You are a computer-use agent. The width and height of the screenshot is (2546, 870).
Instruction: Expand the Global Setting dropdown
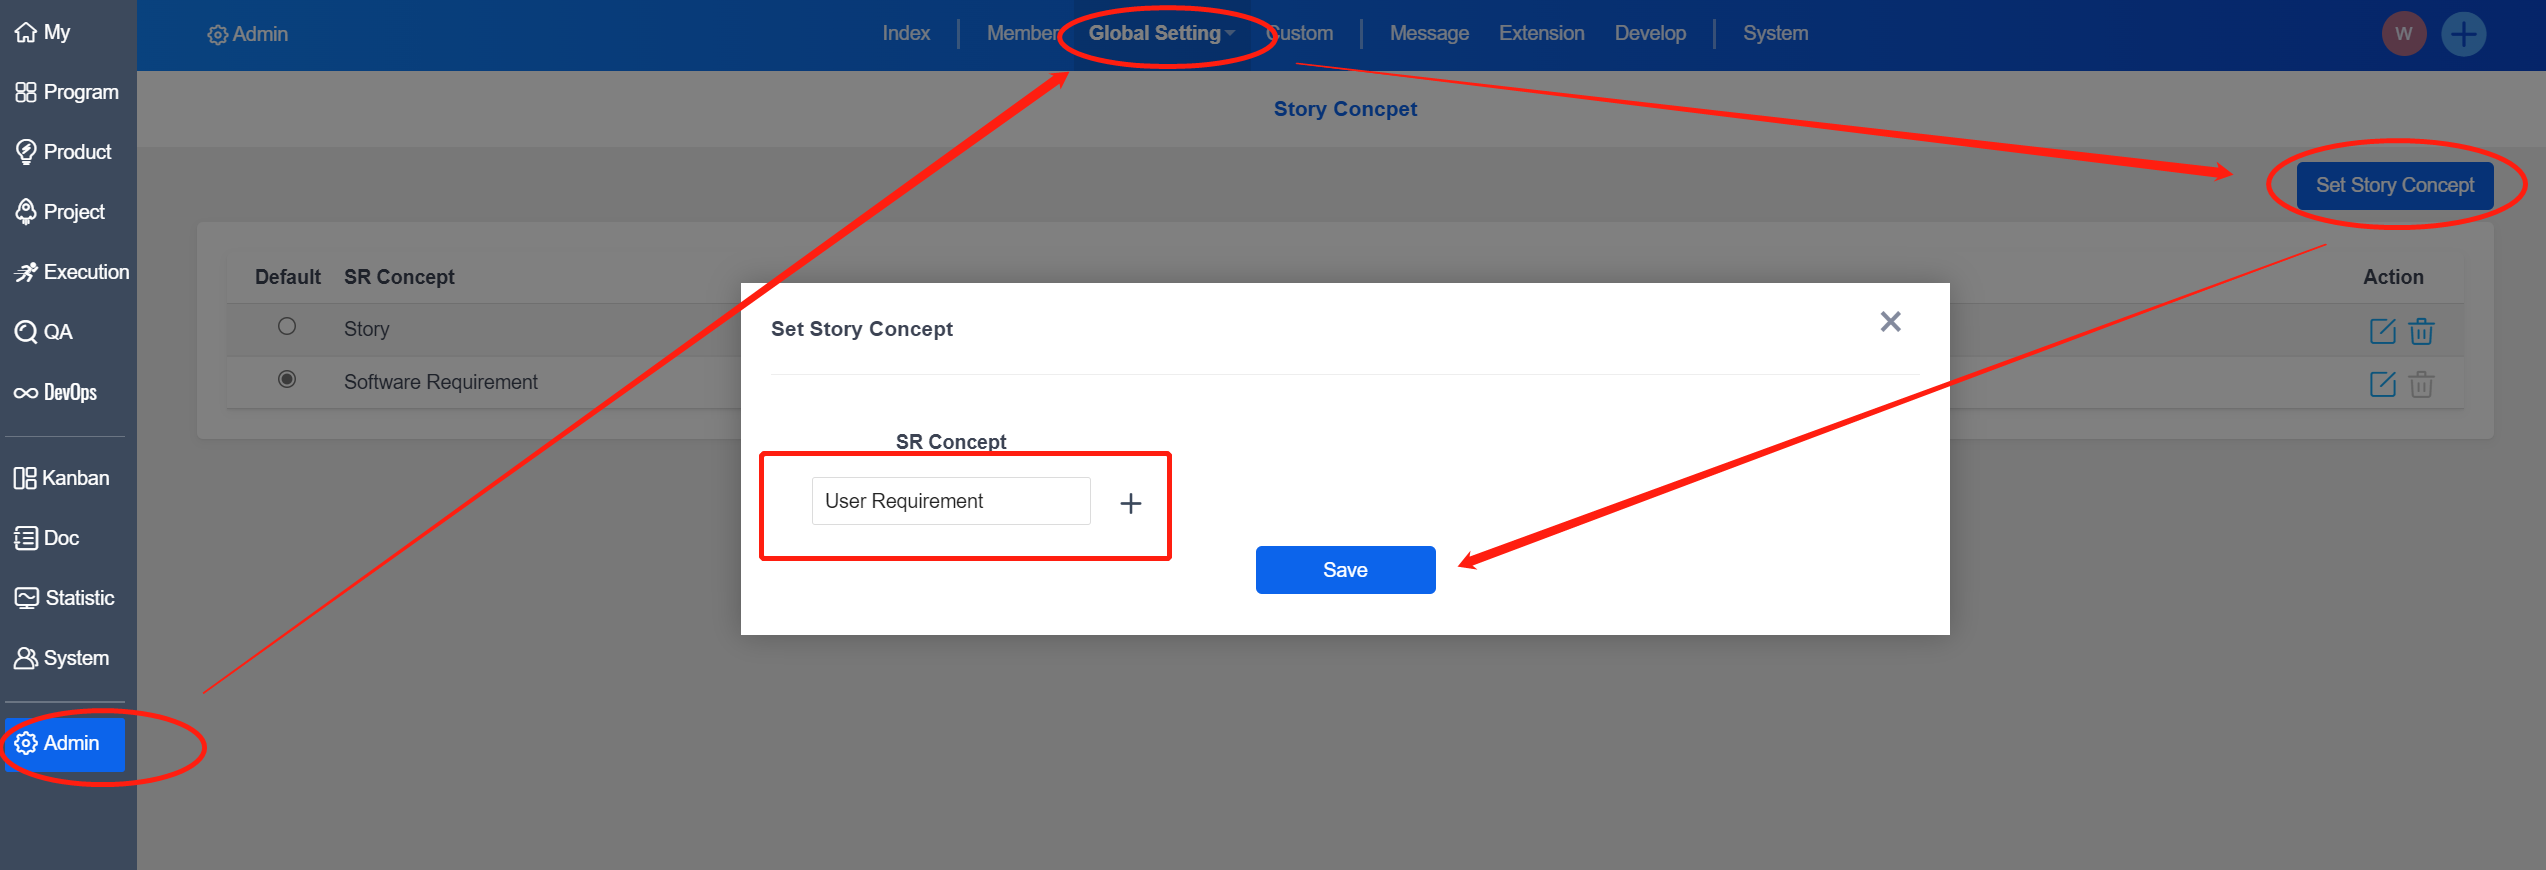1160,33
